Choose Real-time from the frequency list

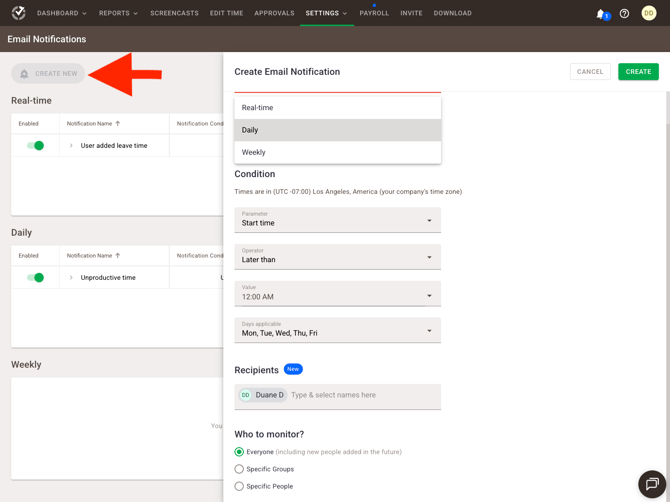pos(338,108)
